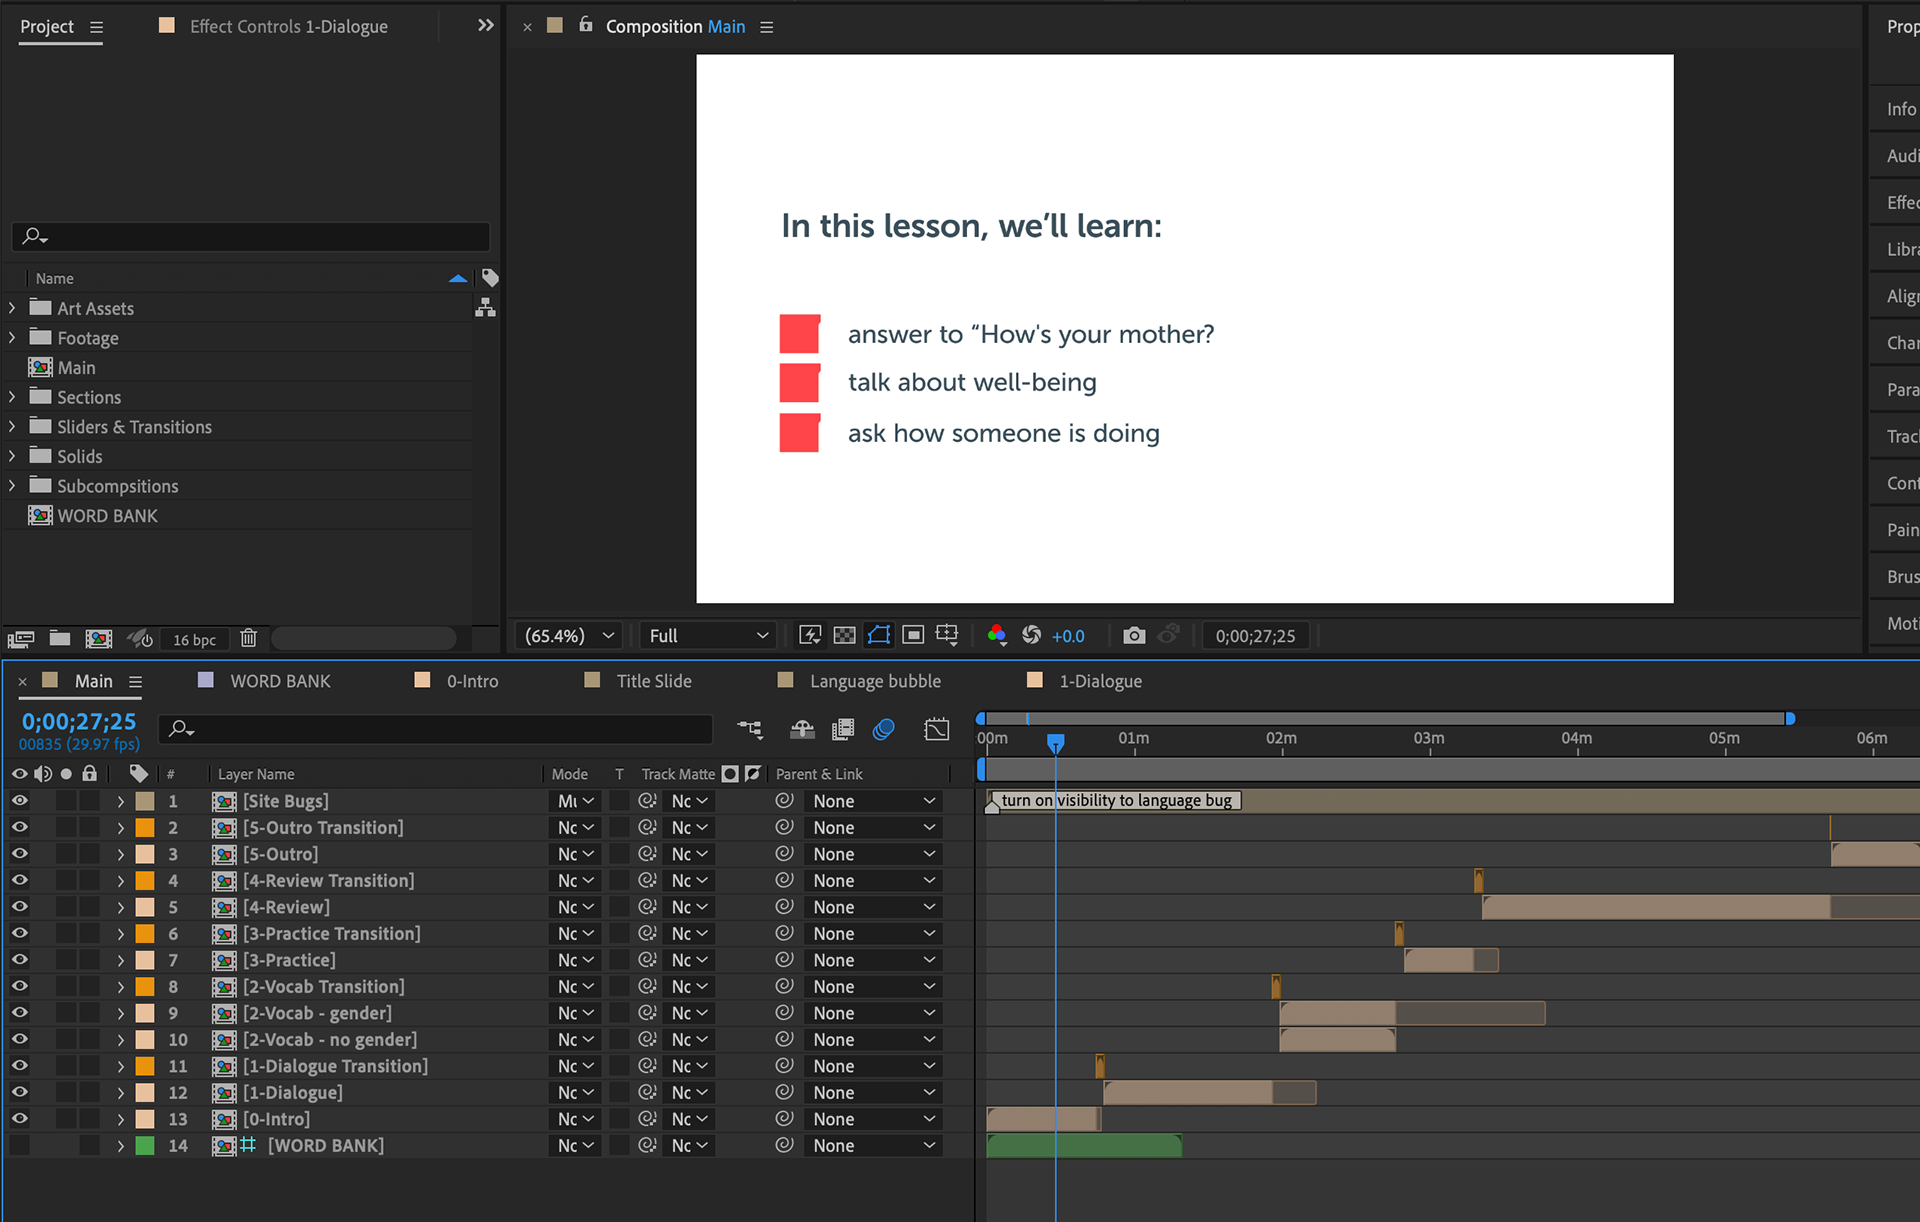
Task: Switch to the WORD BANK timeline tab
Action: (279, 681)
